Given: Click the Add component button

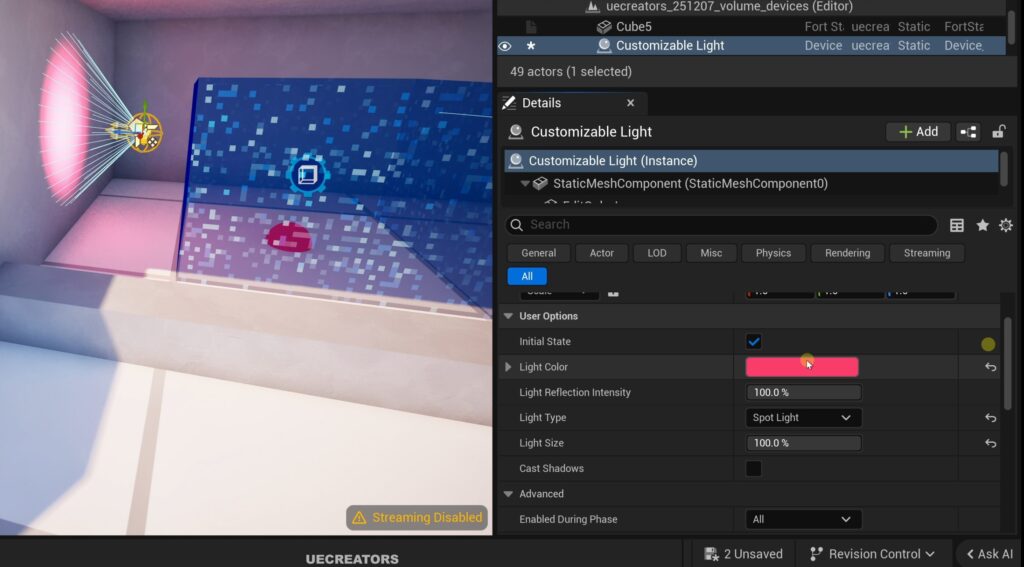Looking at the screenshot, I should tap(917, 132).
